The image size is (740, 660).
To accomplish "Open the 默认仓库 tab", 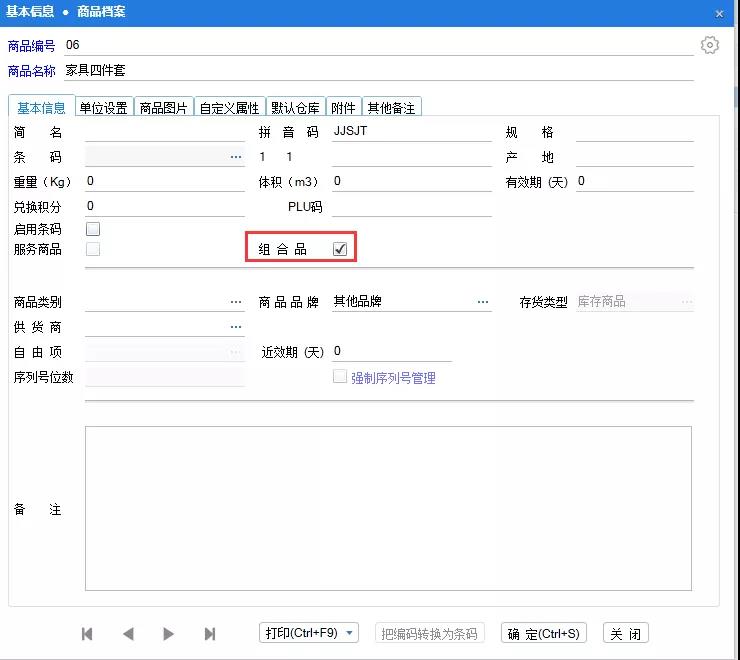I will coord(295,108).
